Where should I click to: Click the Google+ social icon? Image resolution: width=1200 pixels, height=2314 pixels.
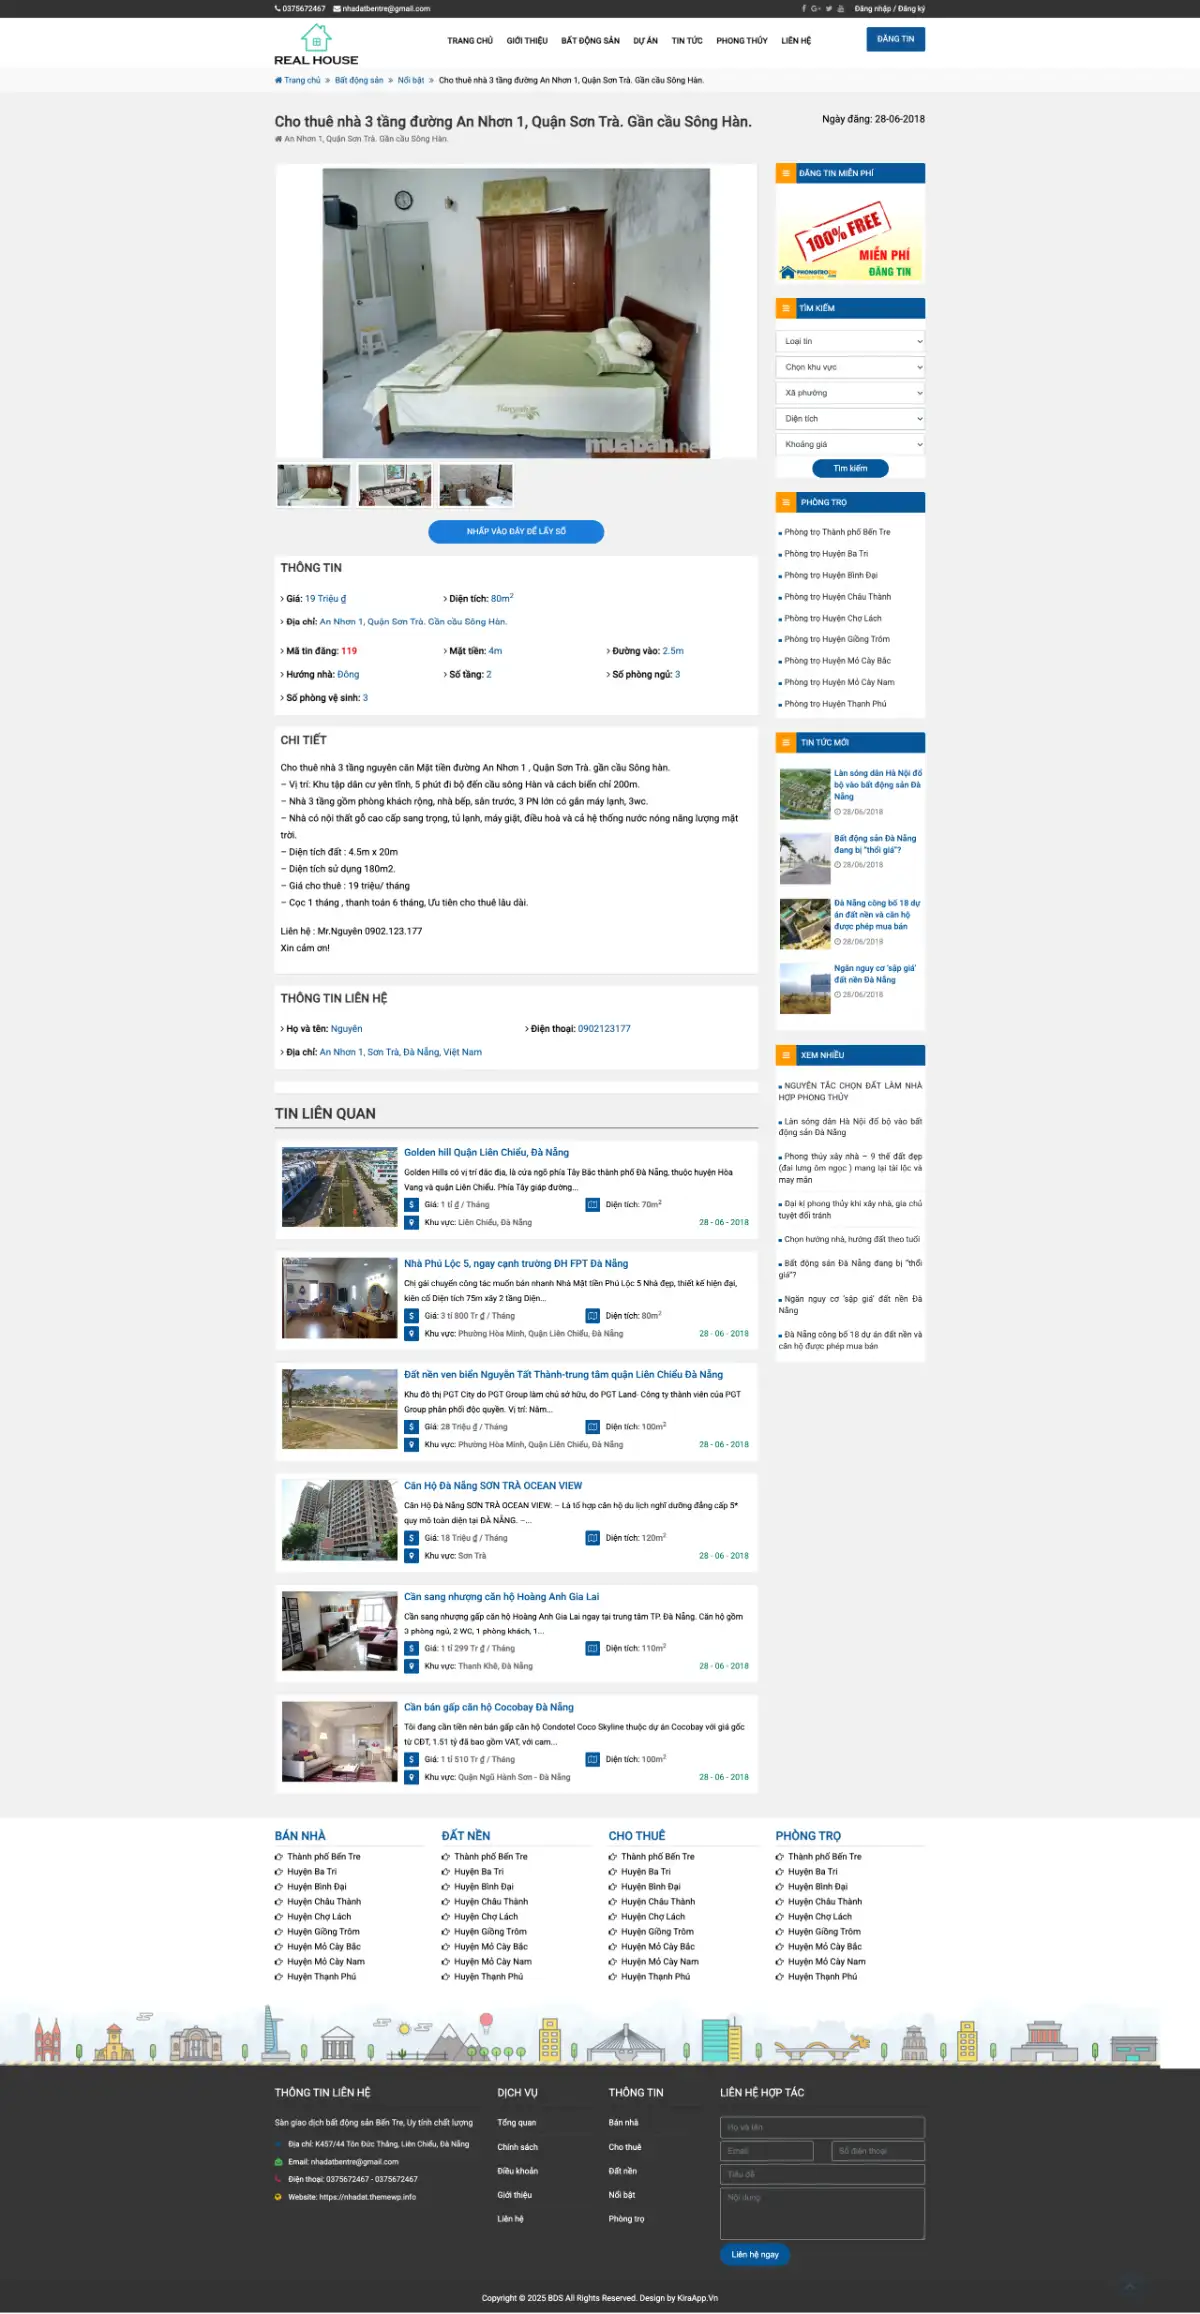tap(816, 9)
